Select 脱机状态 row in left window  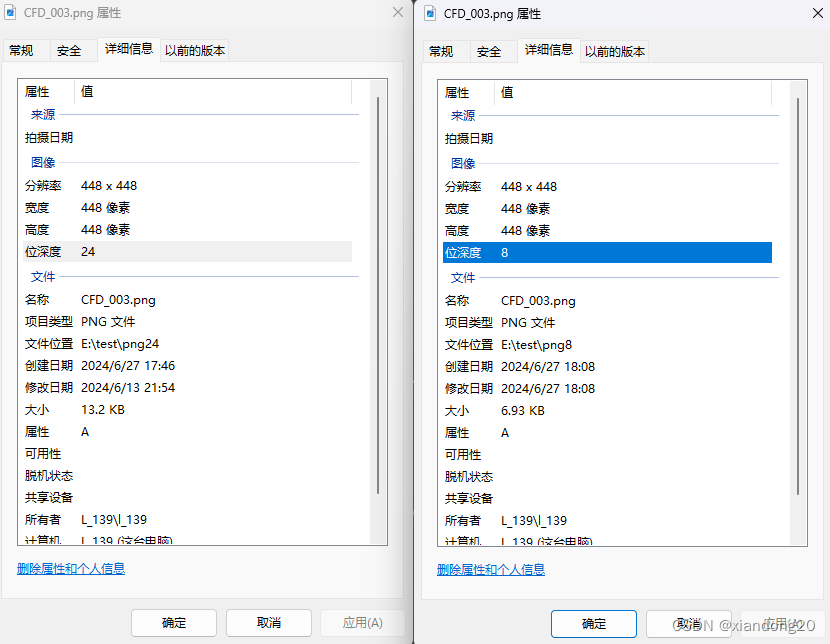[187, 476]
